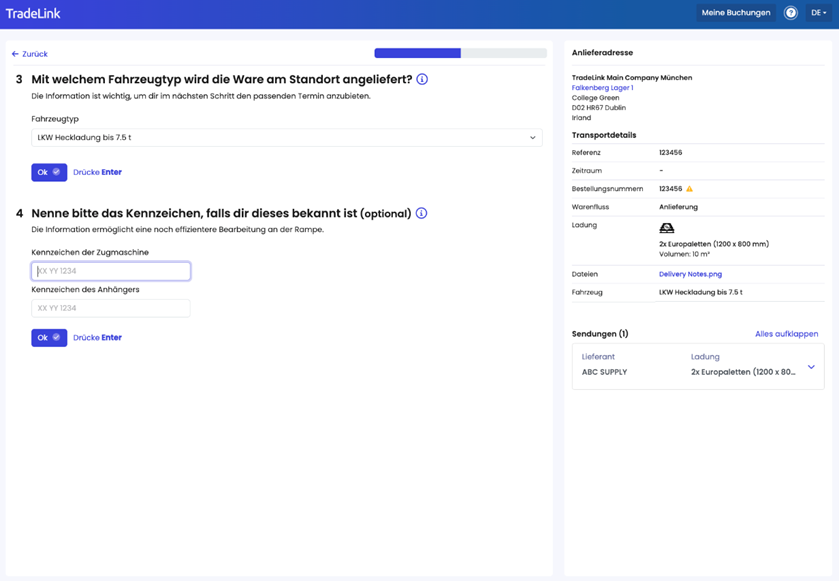The width and height of the screenshot is (839, 581).
Task: Expand the ABC SUPPLY shipment chevron
Action: coord(811,367)
